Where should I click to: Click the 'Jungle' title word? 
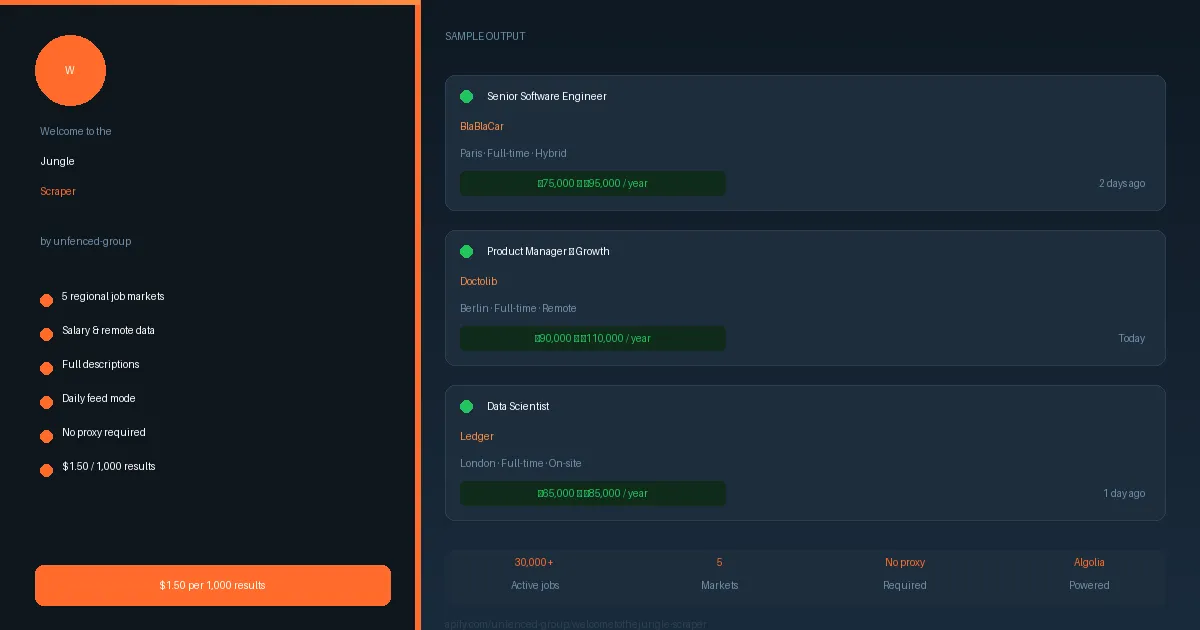(x=57, y=161)
